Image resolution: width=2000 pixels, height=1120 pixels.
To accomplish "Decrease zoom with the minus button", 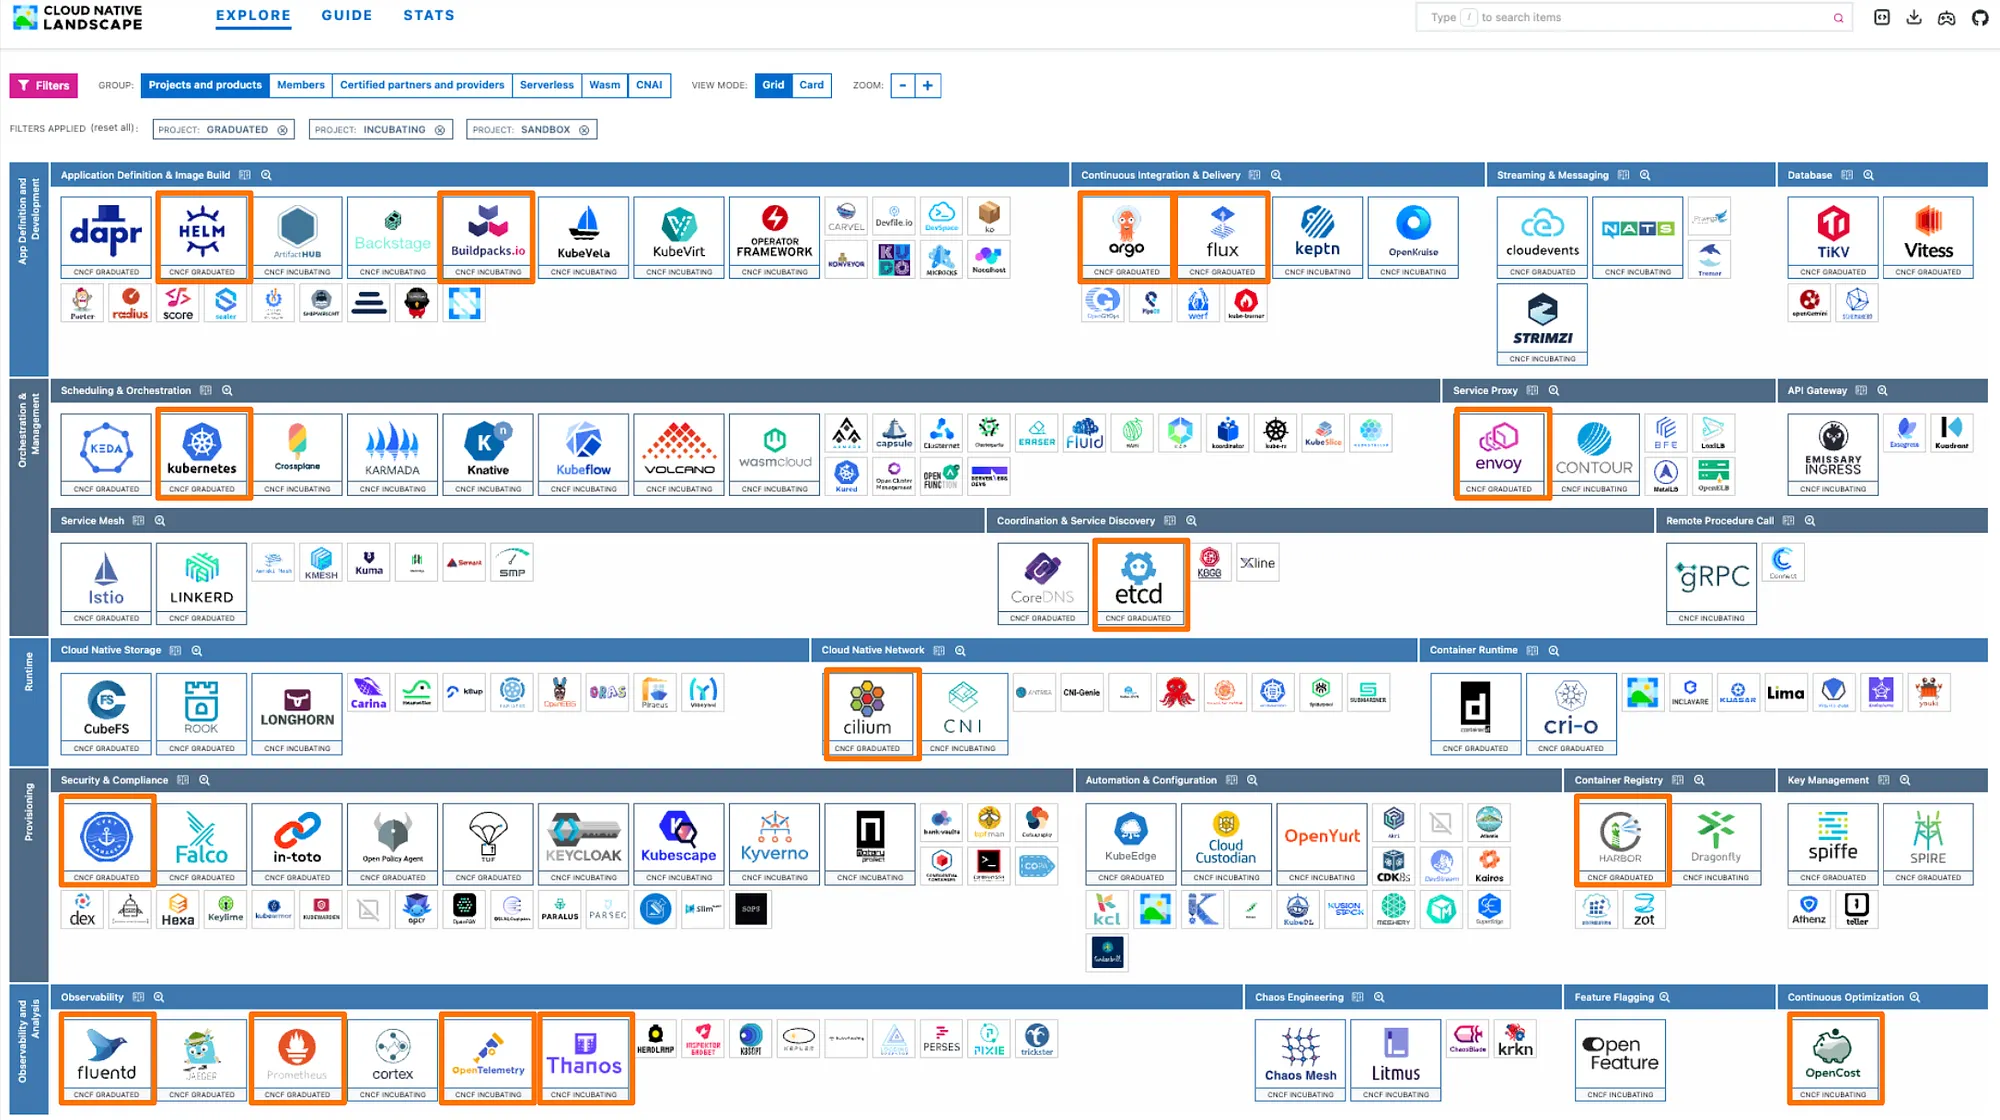I will pos(903,86).
